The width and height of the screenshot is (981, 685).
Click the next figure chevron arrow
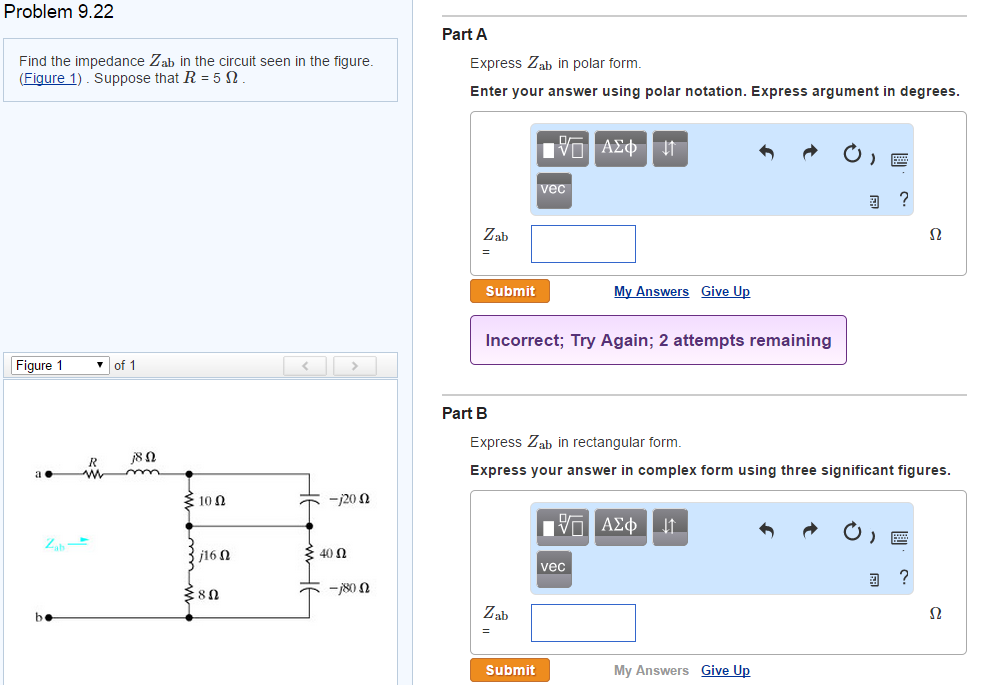355,366
